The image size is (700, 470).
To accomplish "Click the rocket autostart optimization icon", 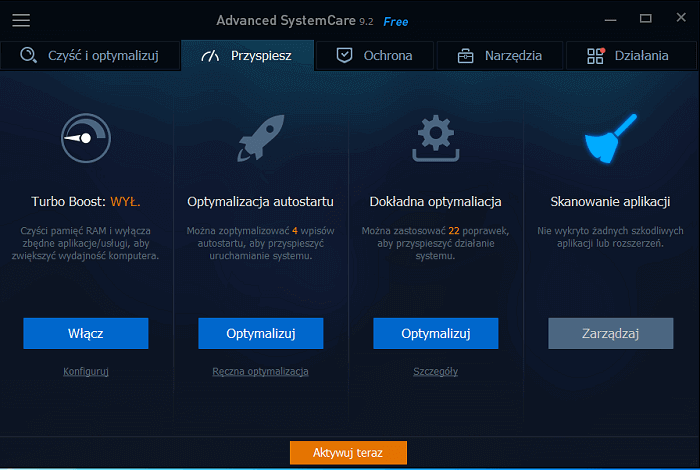I will click(260, 138).
